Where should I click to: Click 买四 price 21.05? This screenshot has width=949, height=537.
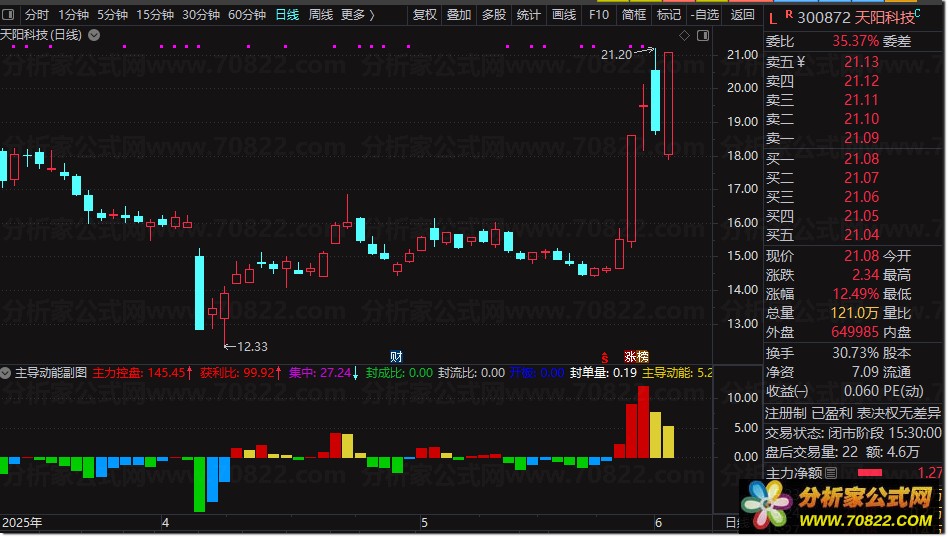(x=861, y=216)
